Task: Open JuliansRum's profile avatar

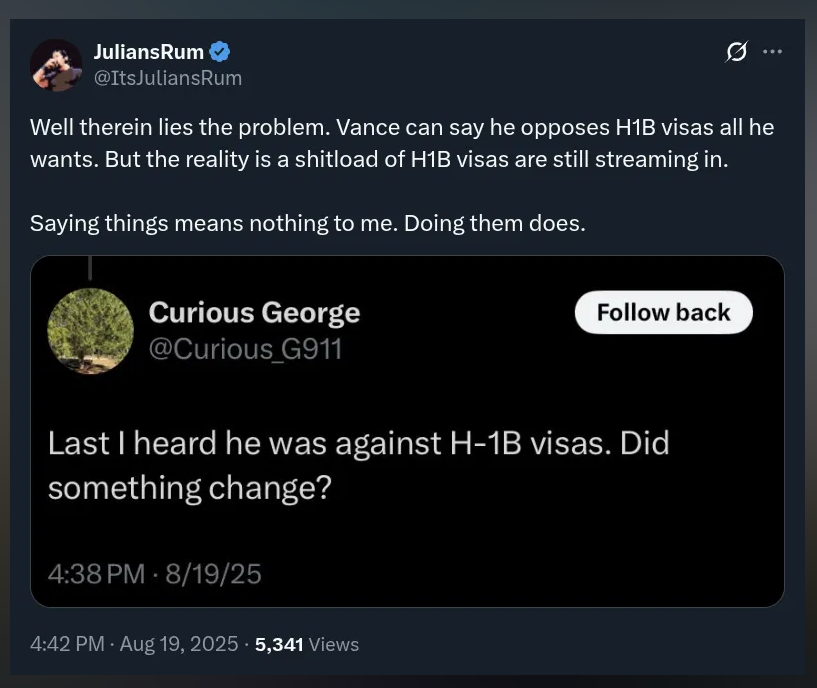Action: [x=56, y=65]
